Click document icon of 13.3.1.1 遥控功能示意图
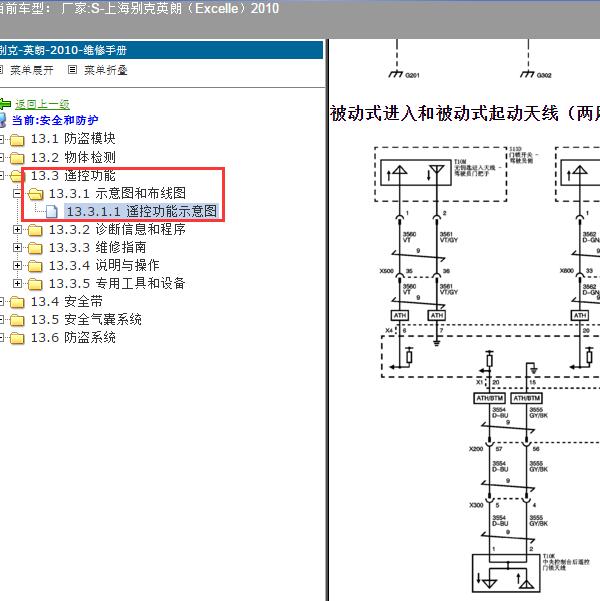The height and width of the screenshot is (601, 600). pyautogui.click(x=51, y=211)
